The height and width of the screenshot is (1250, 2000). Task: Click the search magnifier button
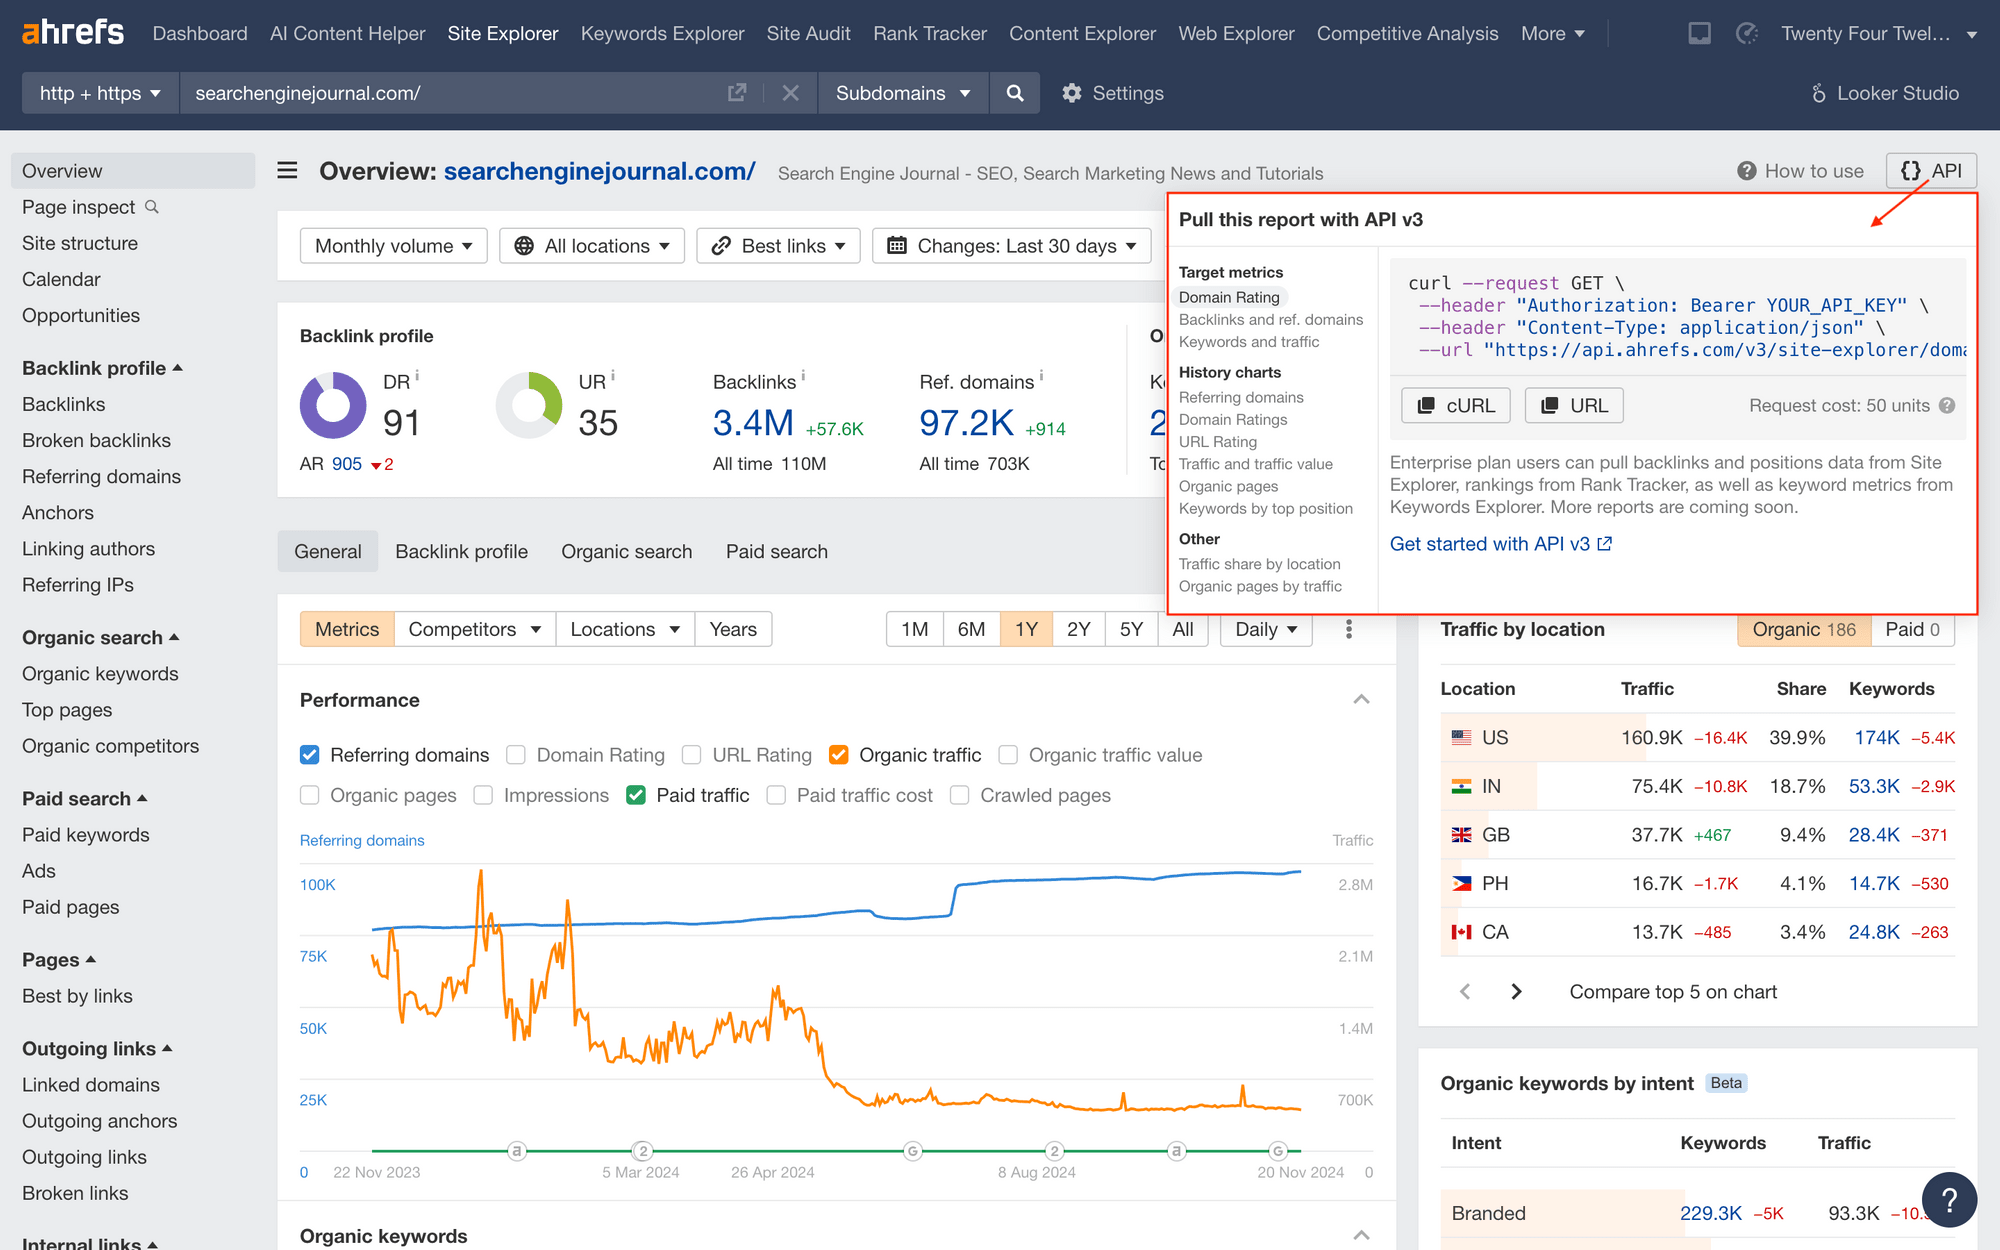pyautogui.click(x=1015, y=93)
